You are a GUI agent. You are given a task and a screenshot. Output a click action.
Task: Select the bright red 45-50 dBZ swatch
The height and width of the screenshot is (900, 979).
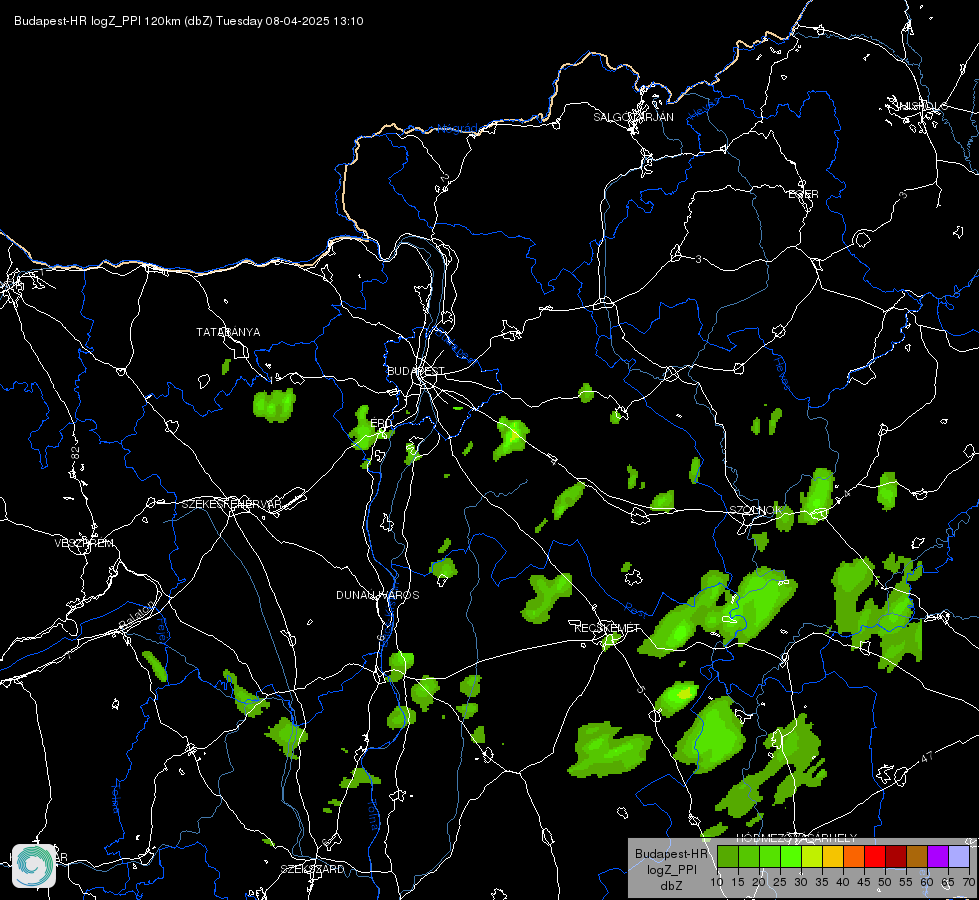(x=875, y=856)
